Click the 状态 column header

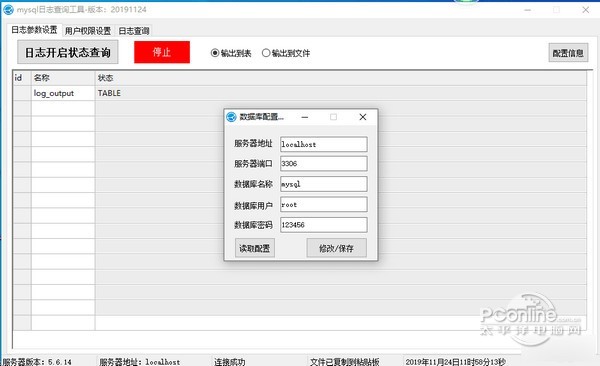341,78
